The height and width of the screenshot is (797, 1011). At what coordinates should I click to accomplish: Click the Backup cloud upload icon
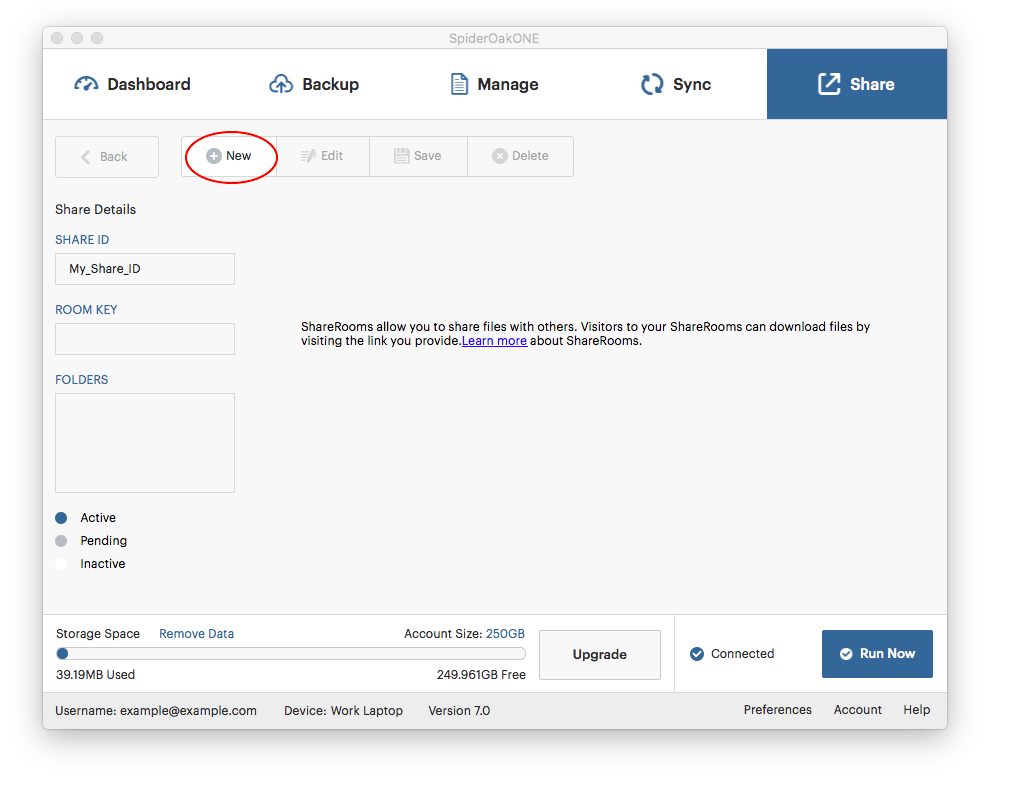coord(280,84)
